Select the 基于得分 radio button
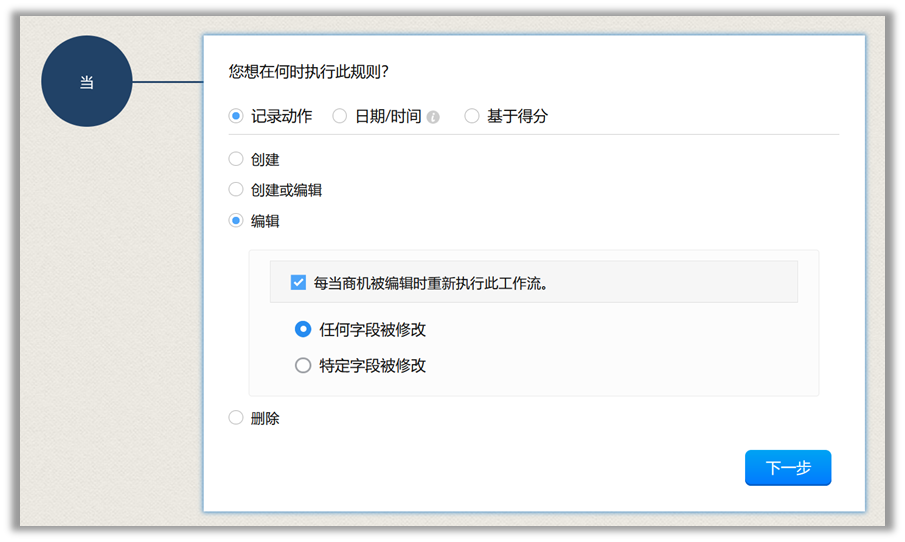 (x=472, y=116)
